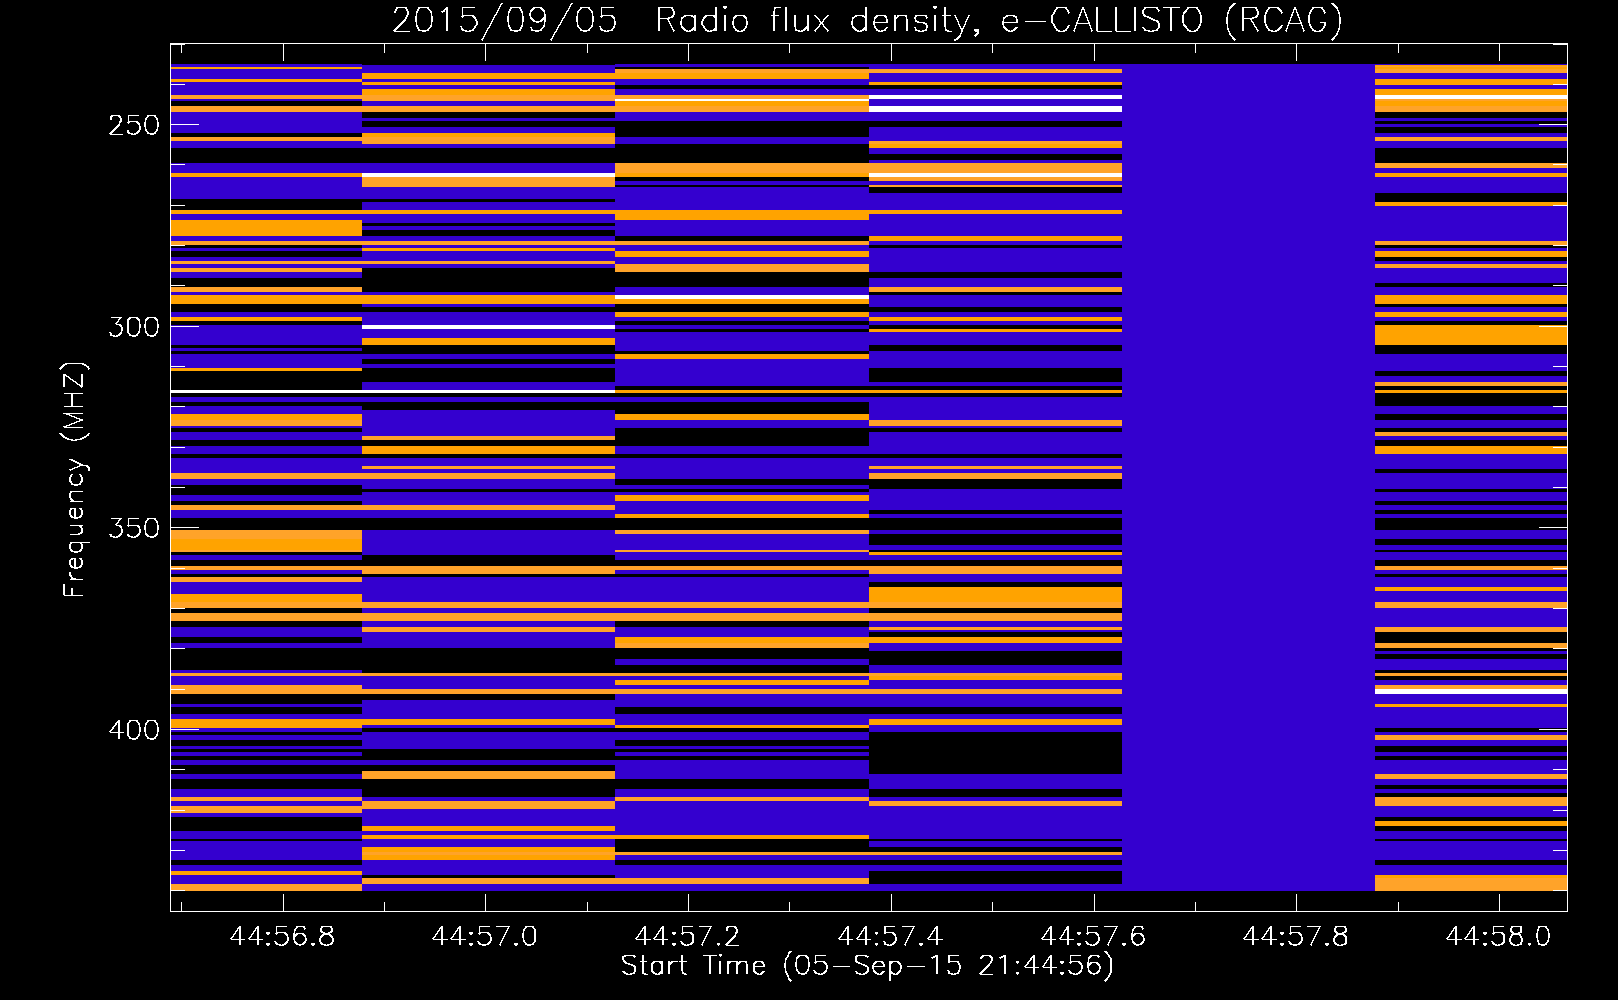Click the plot title '2015/09/05 Radio flux density, e-CALLISTO (RCAG)'
Image resolution: width=1618 pixels, height=1000 pixels.
(867, 21)
